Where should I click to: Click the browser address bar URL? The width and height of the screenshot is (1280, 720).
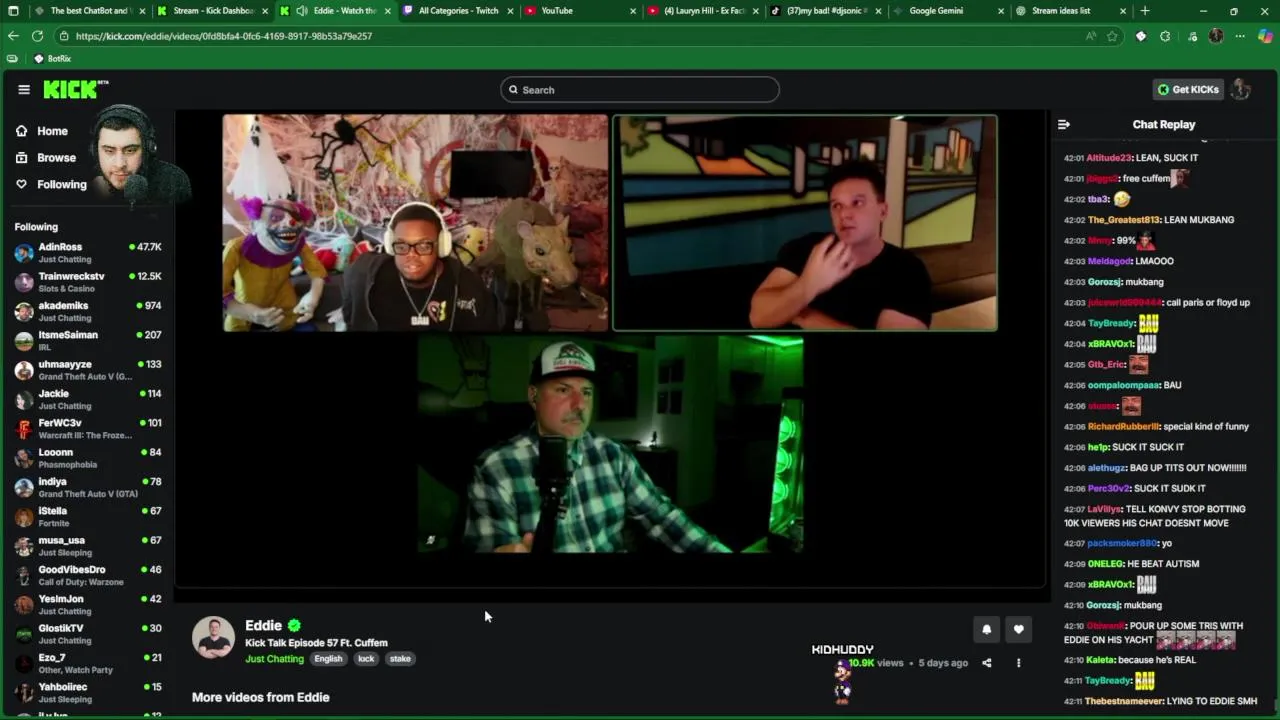[224, 36]
